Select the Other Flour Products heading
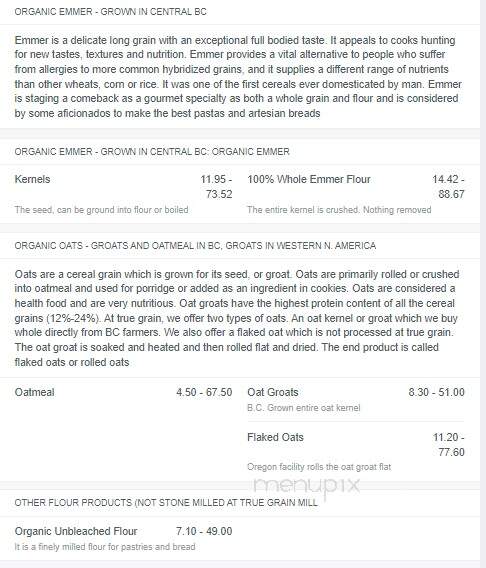 click(166, 502)
